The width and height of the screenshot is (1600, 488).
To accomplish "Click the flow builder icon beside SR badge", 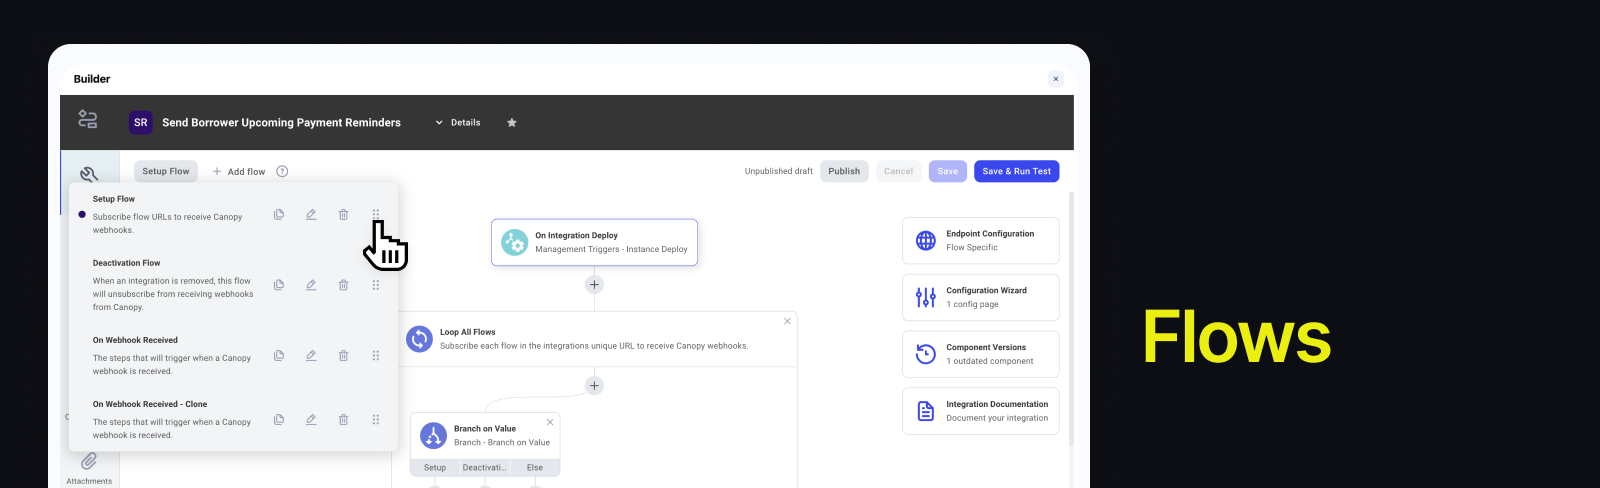I will (88, 120).
